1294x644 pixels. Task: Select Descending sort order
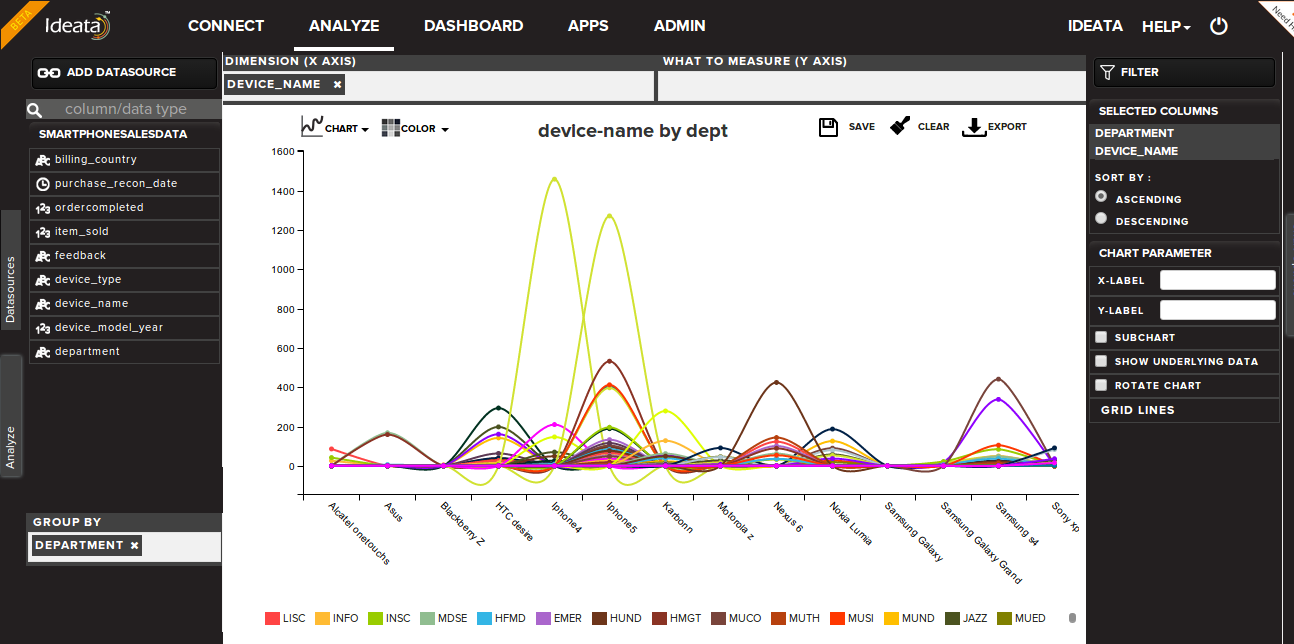point(1101,218)
